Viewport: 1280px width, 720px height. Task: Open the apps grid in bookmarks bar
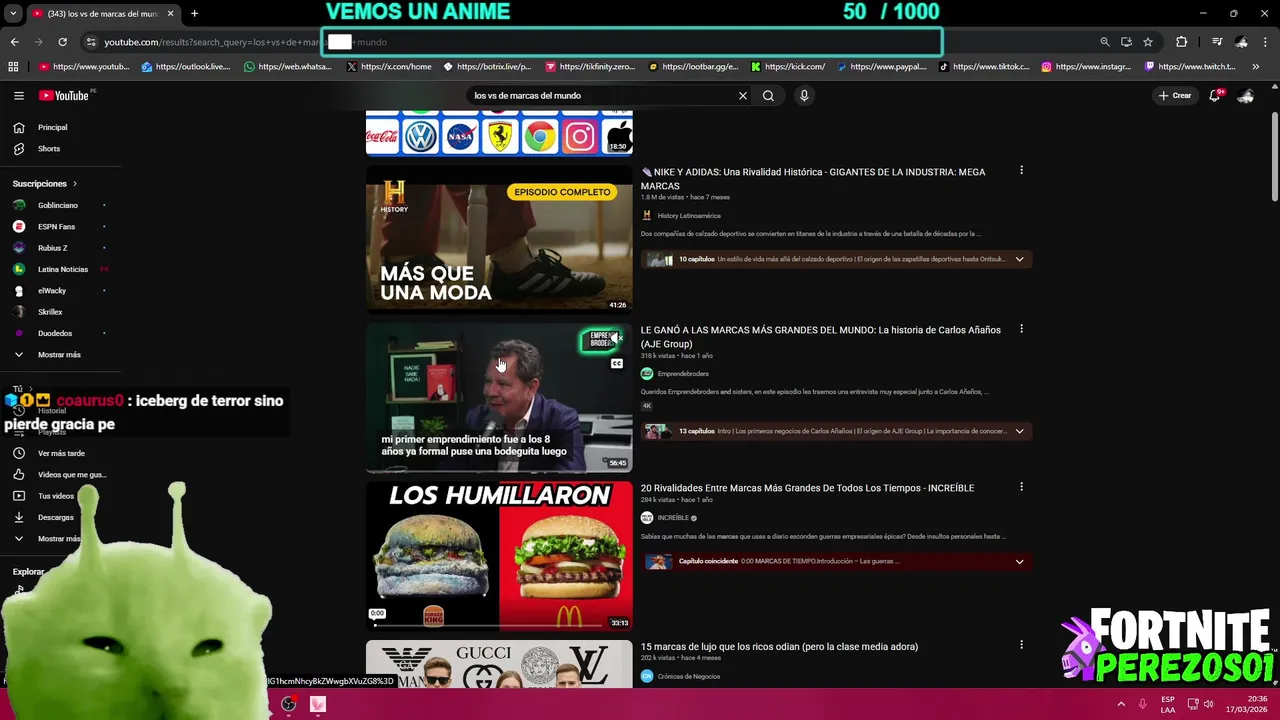13,67
